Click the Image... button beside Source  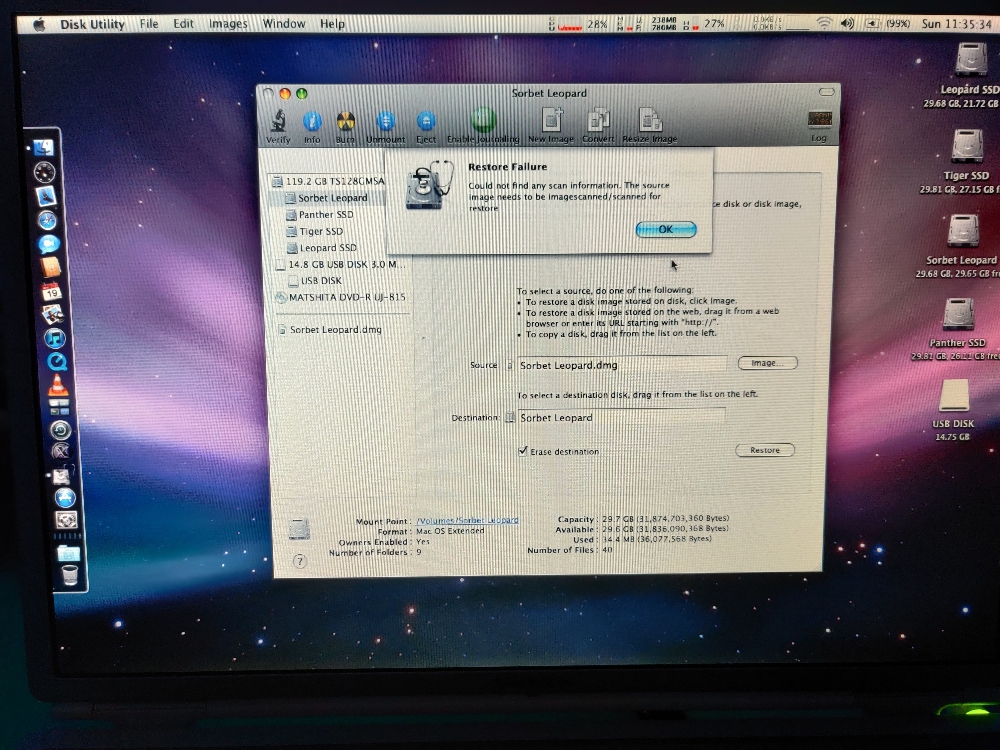coord(767,363)
